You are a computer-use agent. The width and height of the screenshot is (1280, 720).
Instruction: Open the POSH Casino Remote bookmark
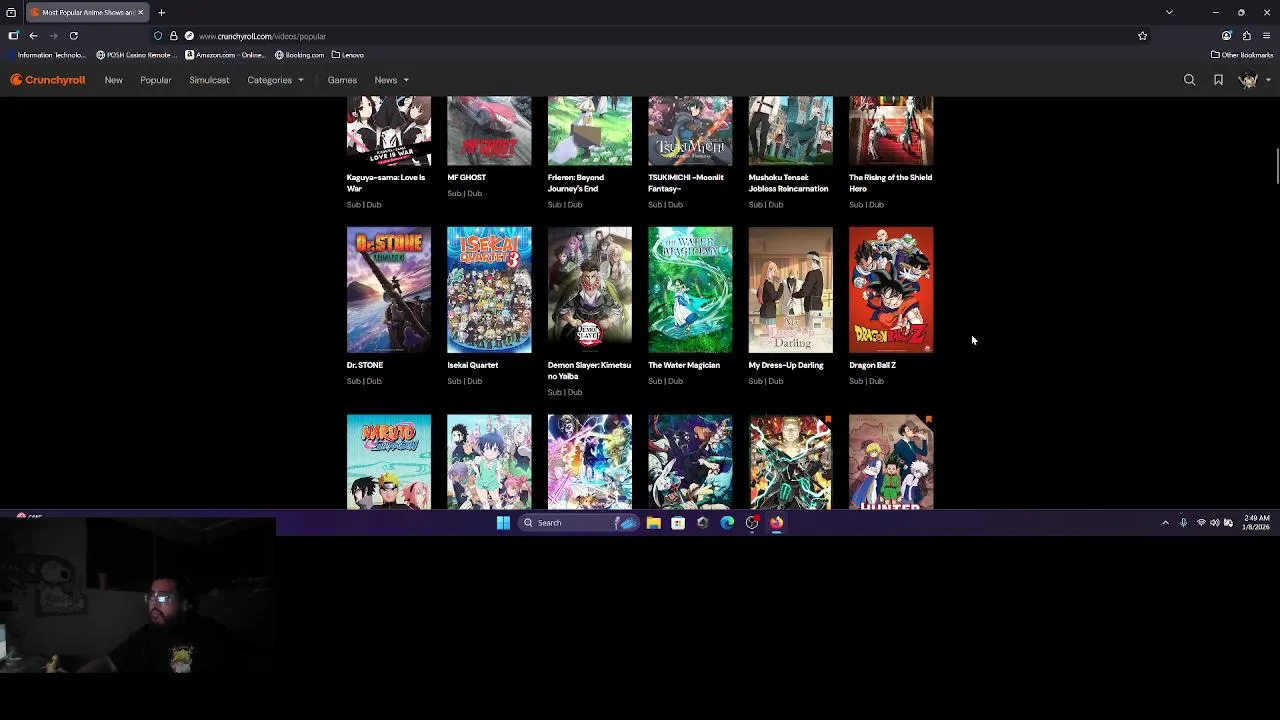click(x=137, y=55)
